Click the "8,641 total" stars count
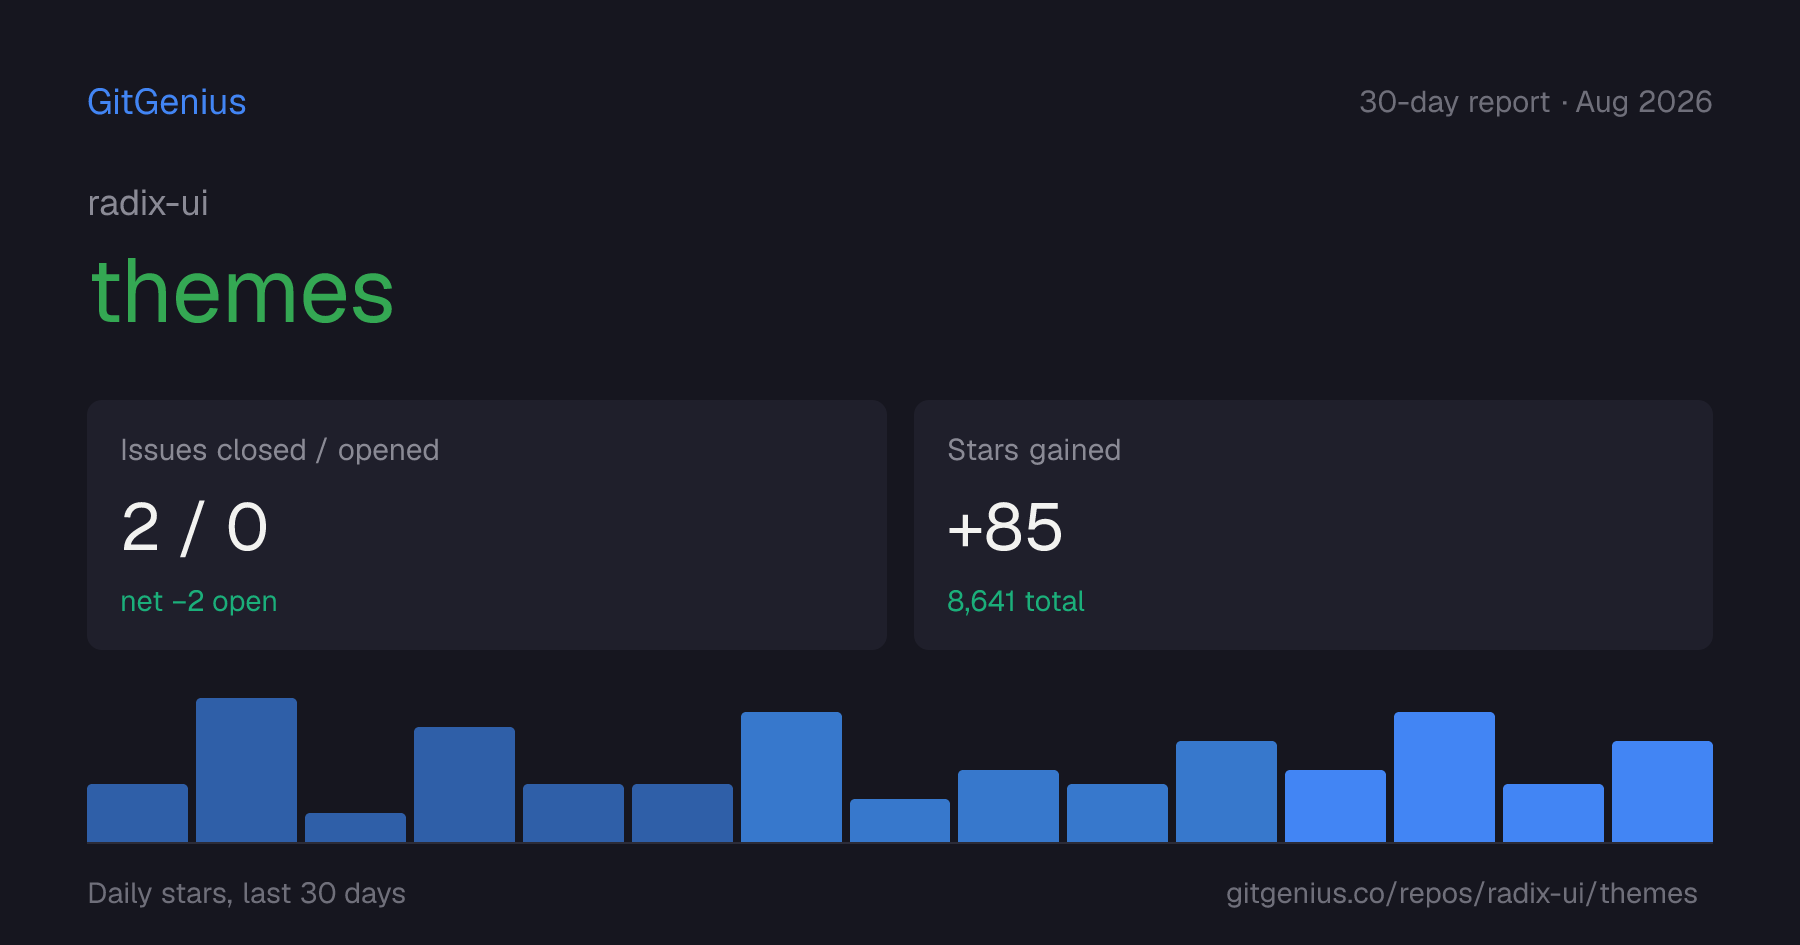This screenshot has width=1800, height=945. point(1016,601)
